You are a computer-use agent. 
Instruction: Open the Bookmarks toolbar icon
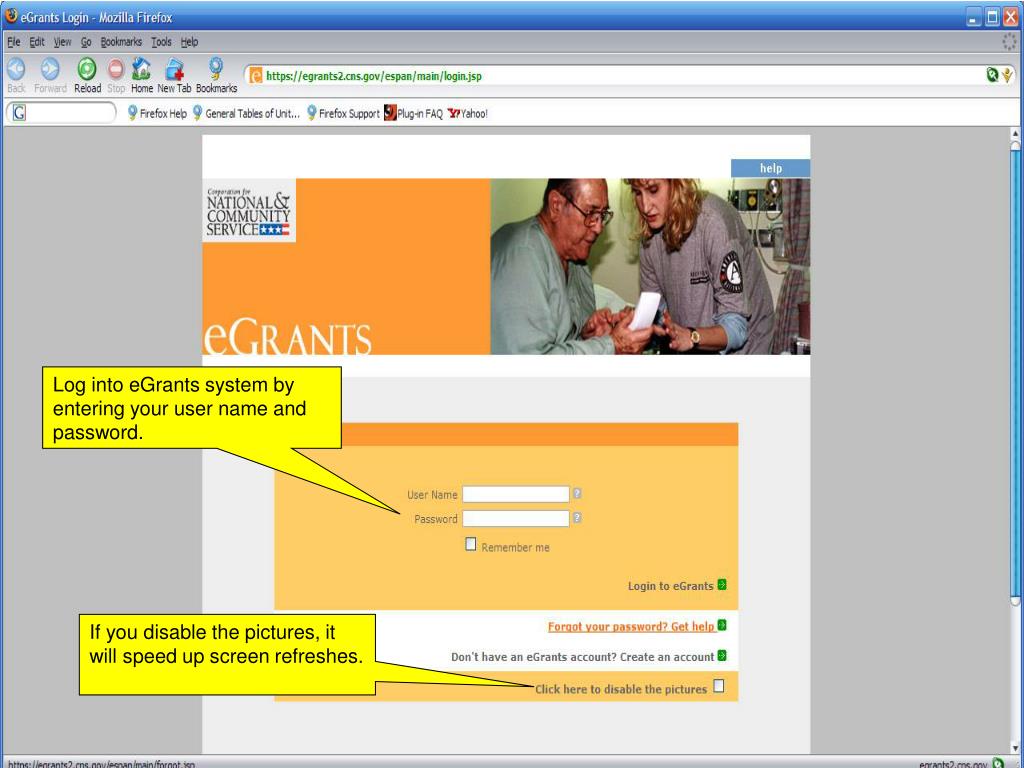(x=216, y=69)
